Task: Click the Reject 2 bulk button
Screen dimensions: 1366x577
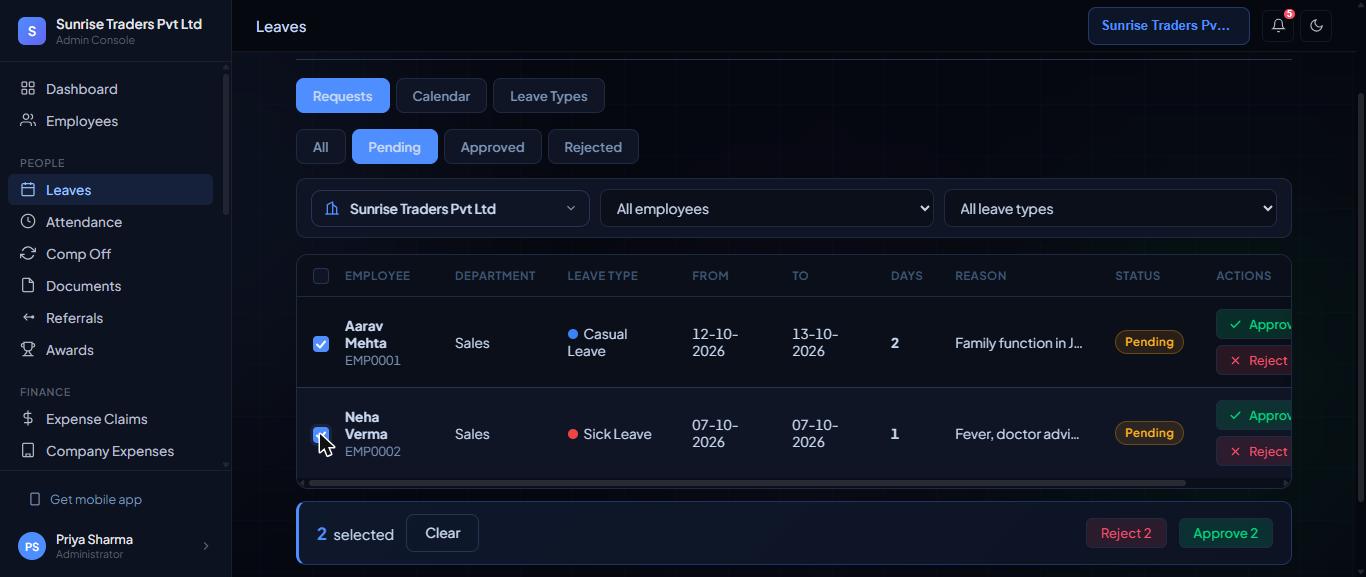Action: 1126,533
